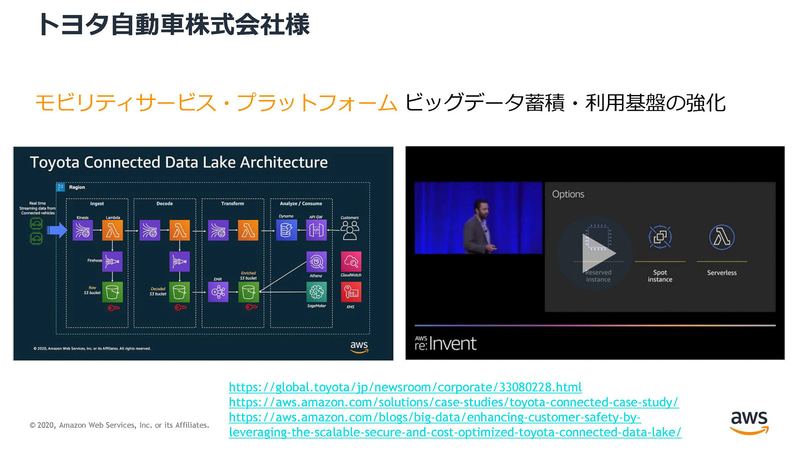This screenshot has width=800, height=450.
Task: Select the Decoded S3 bucket icon
Action: [x=180, y=292]
